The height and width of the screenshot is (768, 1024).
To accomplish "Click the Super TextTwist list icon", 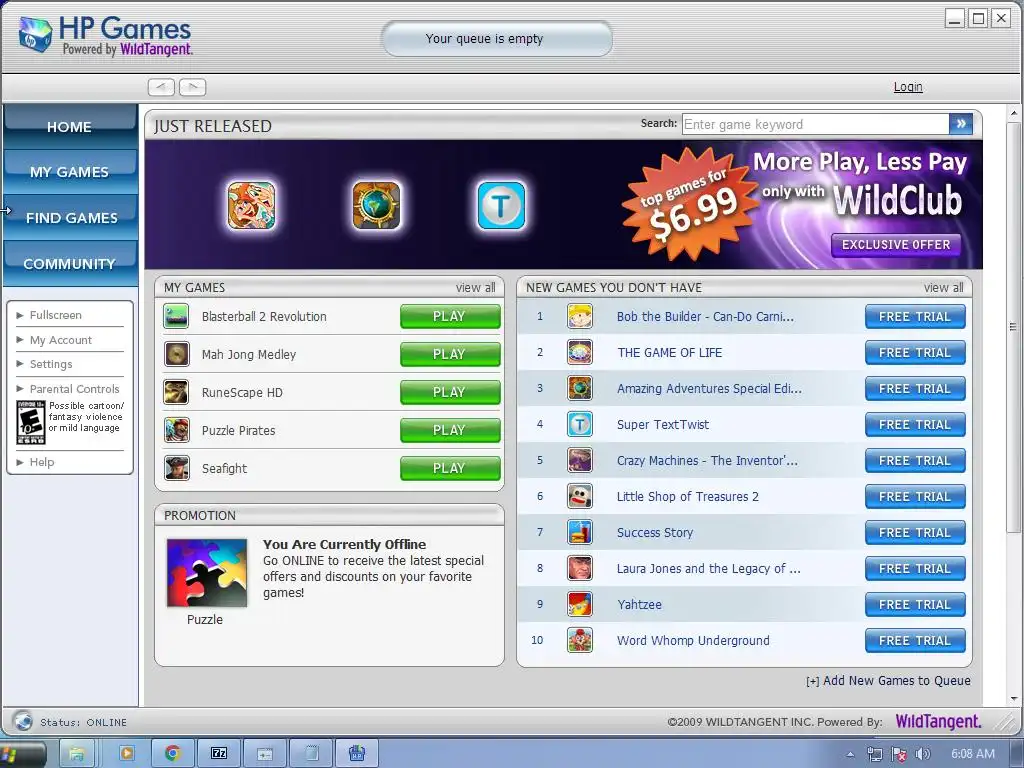I will point(580,424).
